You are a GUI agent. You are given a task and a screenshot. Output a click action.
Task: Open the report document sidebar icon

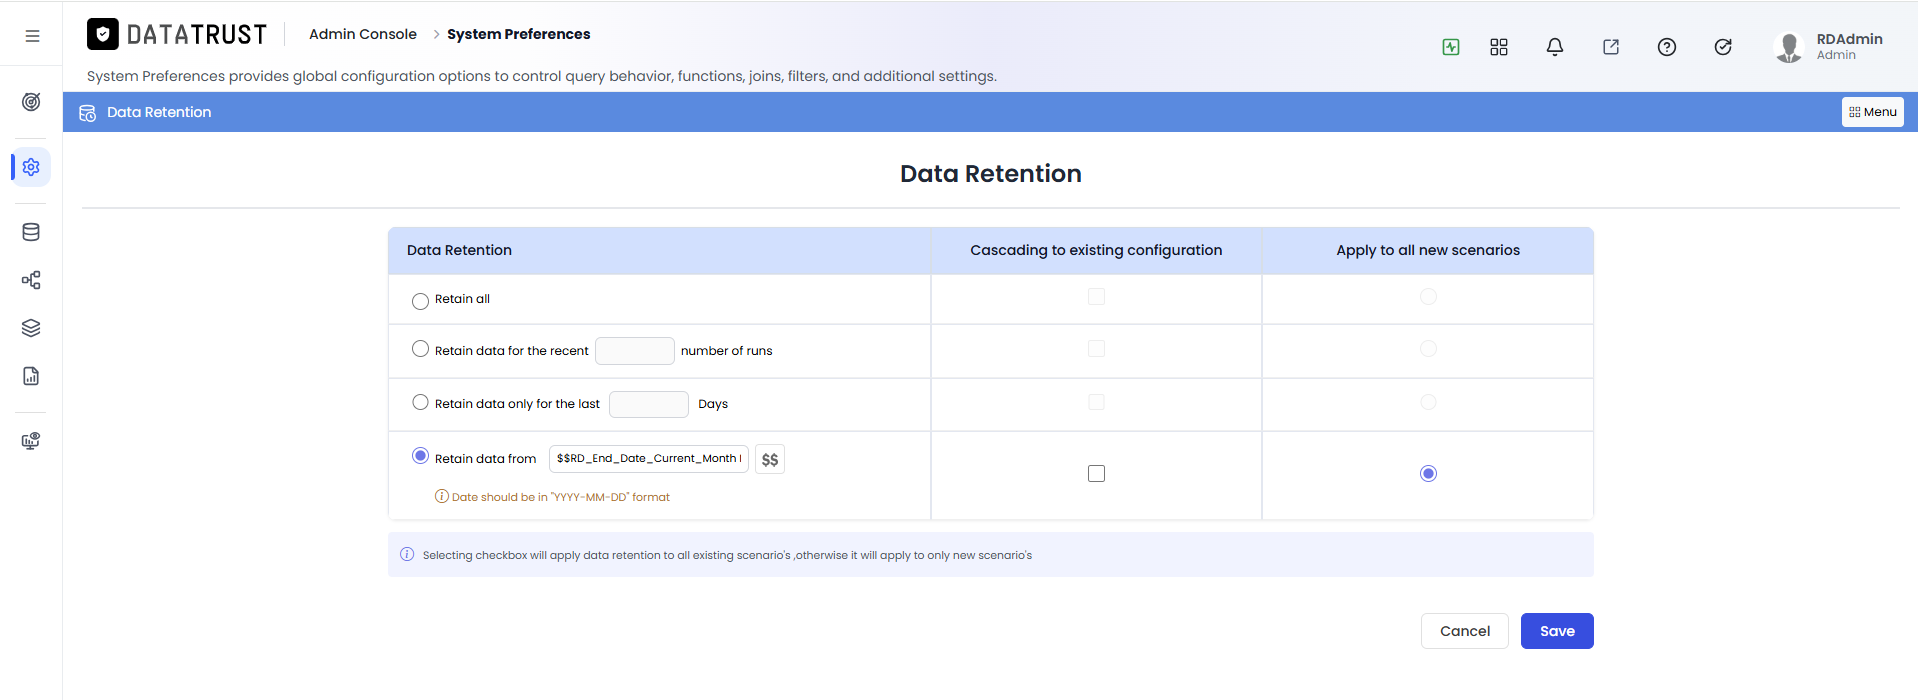tap(31, 376)
